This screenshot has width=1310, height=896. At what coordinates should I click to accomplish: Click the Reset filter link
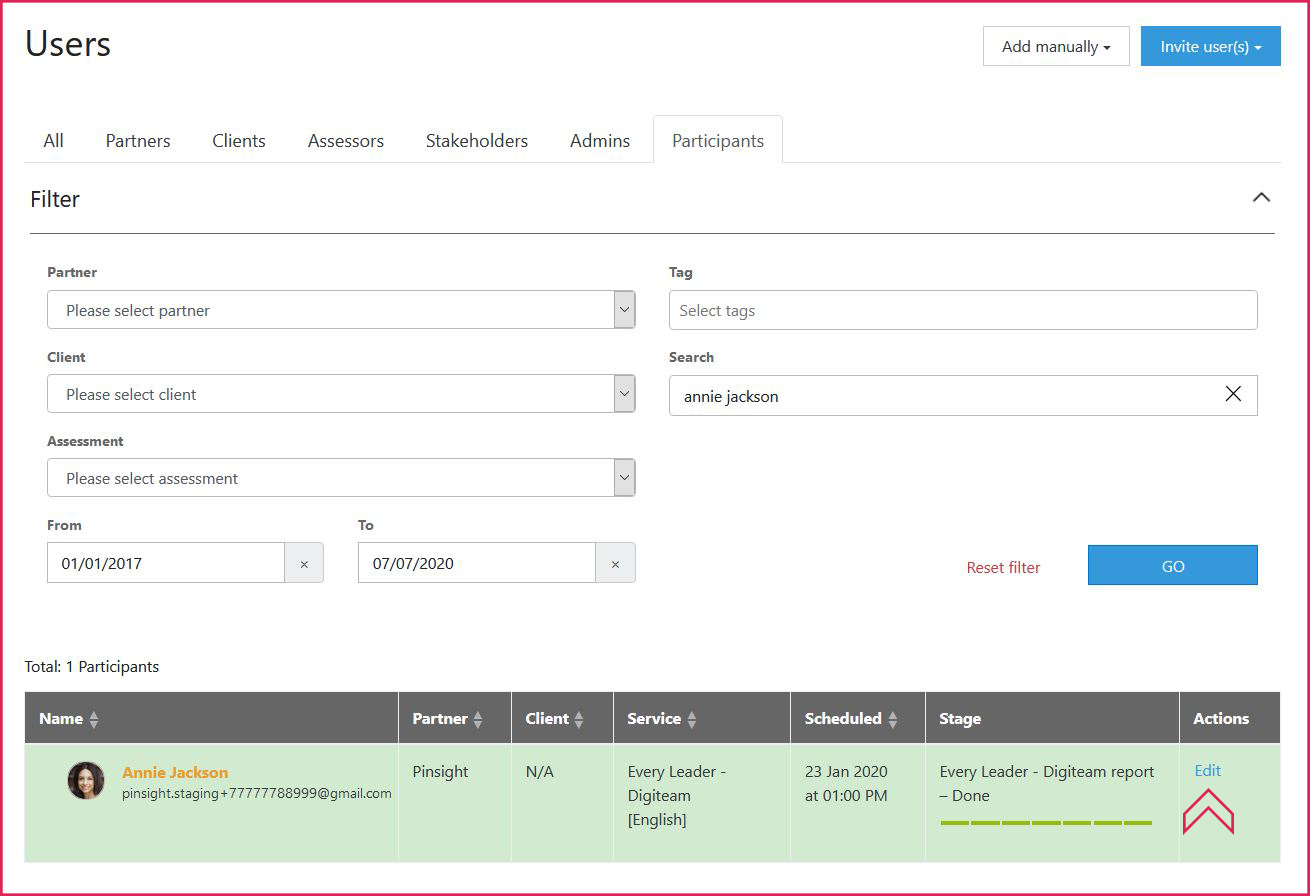(1003, 567)
